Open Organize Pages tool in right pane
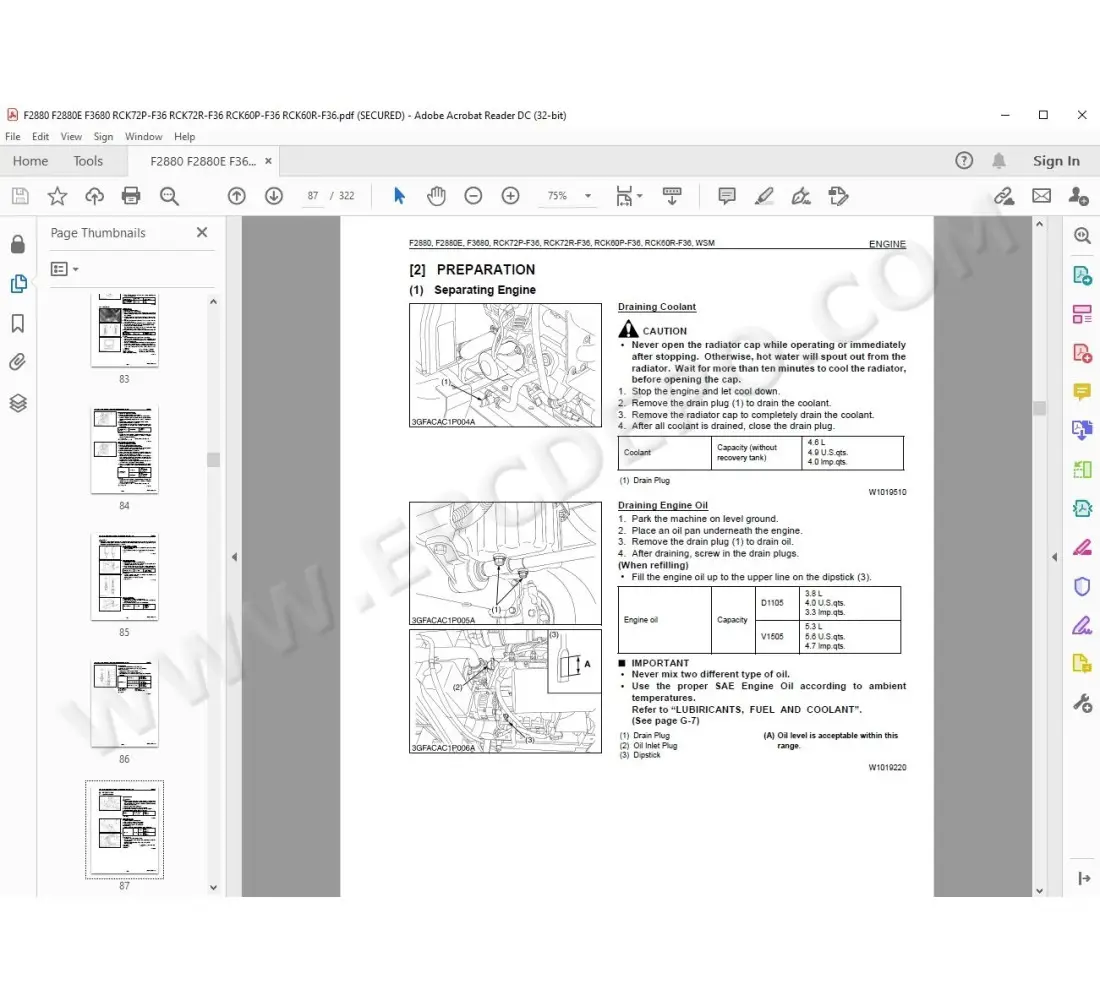 pyautogui.click(x=1082, y=314)
